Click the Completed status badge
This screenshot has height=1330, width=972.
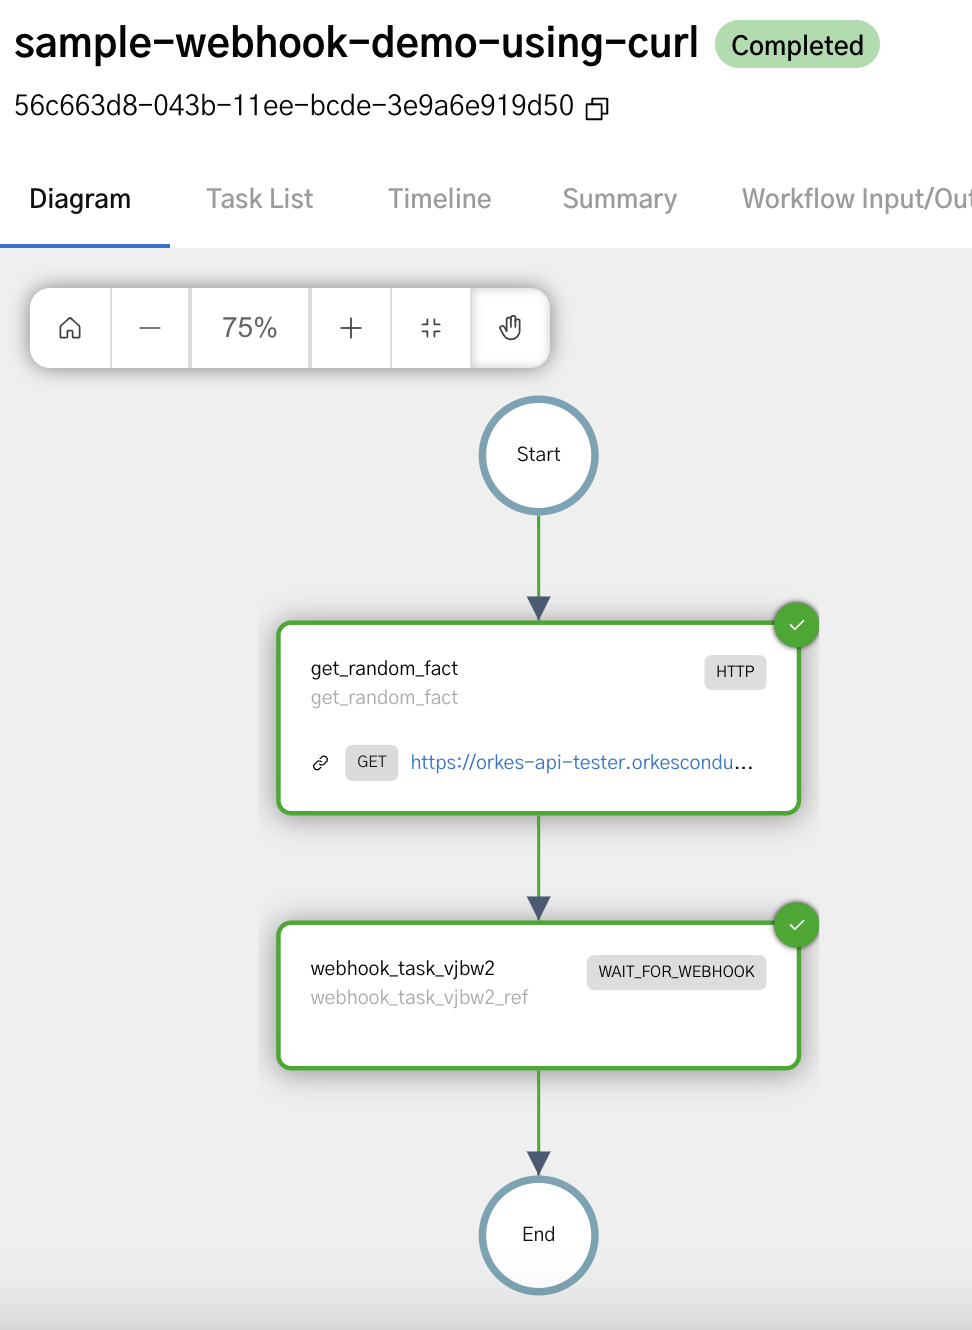click(x=797, y=44)
